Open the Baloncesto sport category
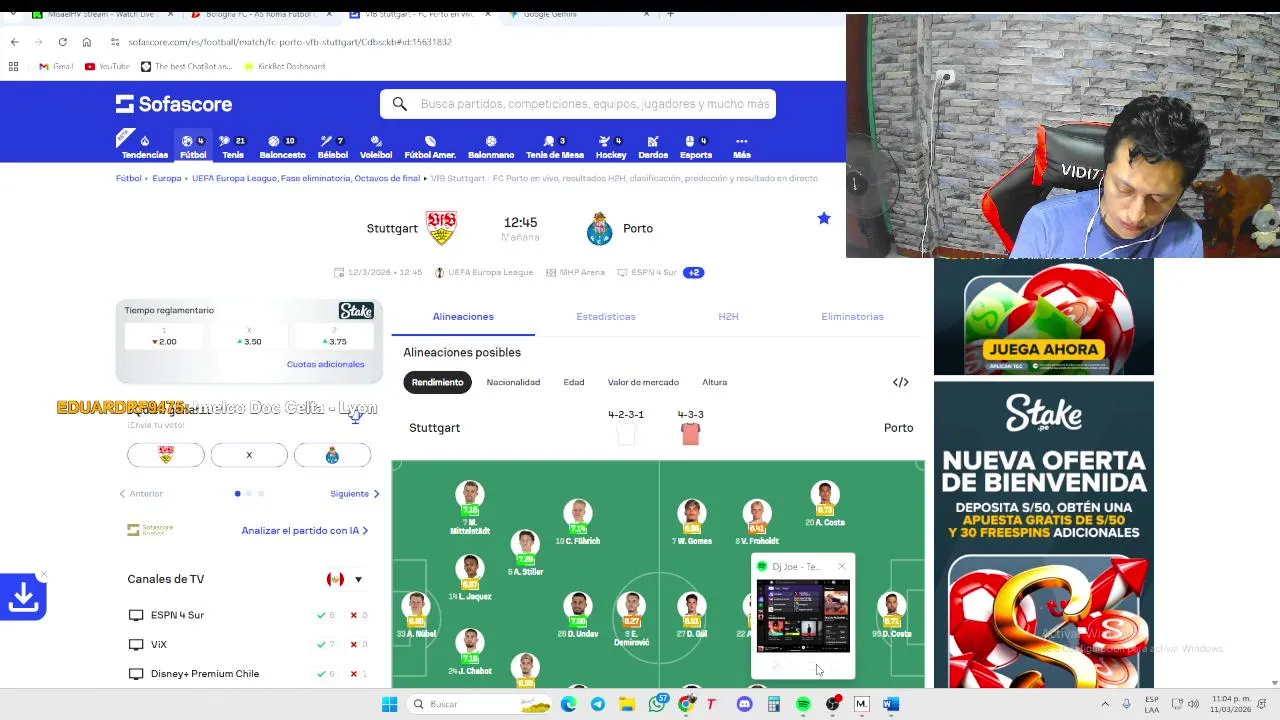1280x720 pixels. pos(282,147)
